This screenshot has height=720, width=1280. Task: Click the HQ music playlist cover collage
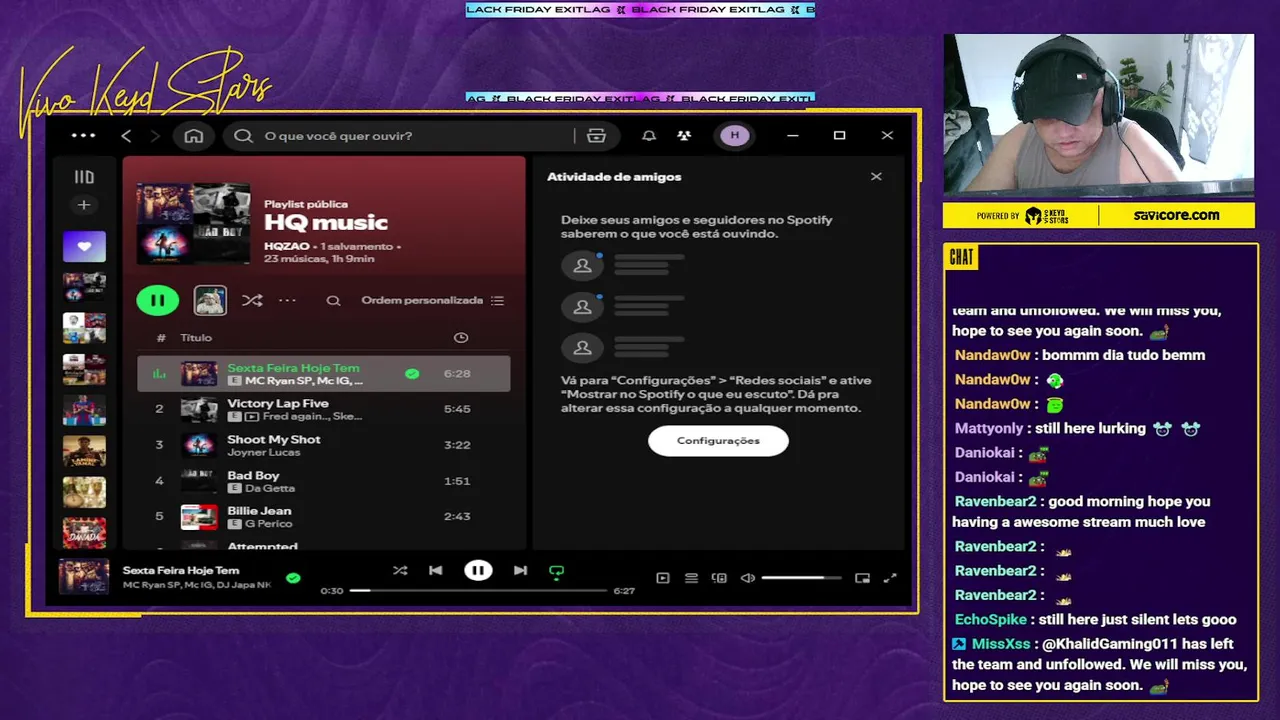point(193,223)
